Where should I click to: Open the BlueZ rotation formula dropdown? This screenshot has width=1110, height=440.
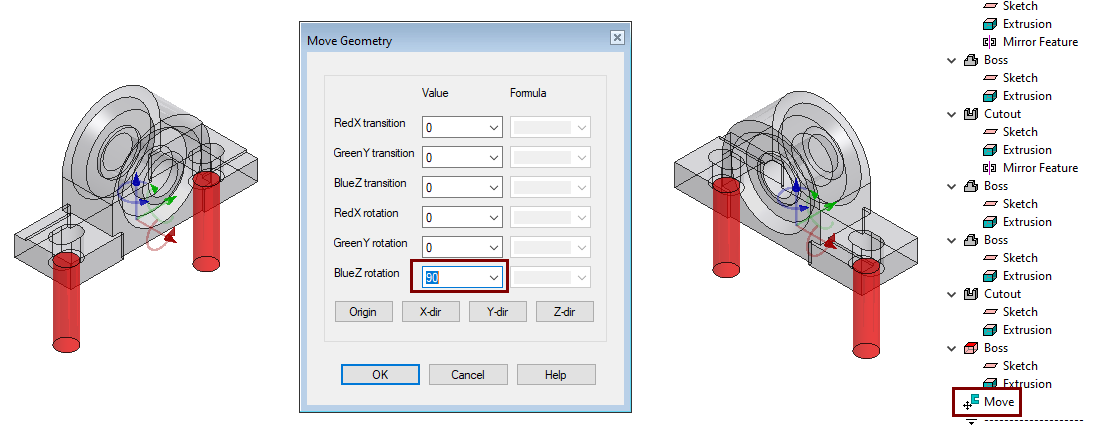click(551, 277)
